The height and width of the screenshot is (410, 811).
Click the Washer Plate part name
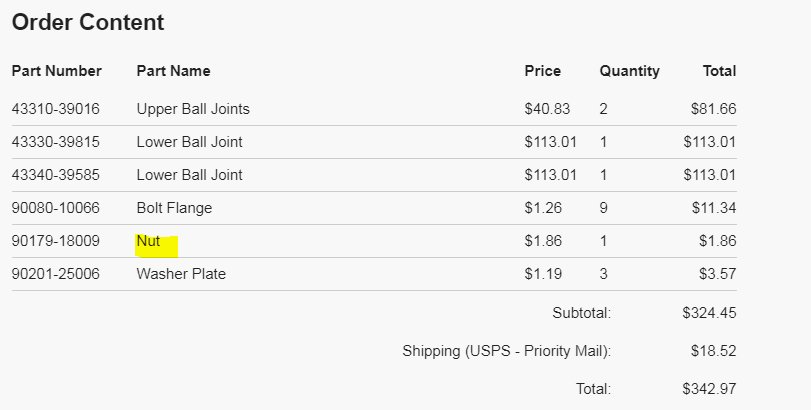point(181,274)
